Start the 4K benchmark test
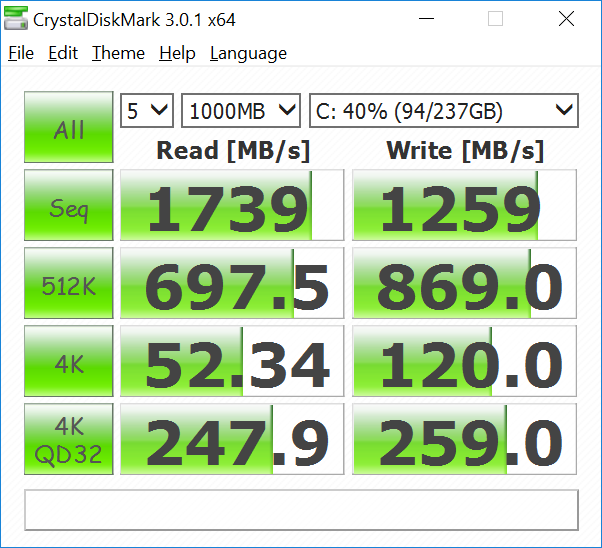This screenshot has width=602, height=548. [69, 361]
